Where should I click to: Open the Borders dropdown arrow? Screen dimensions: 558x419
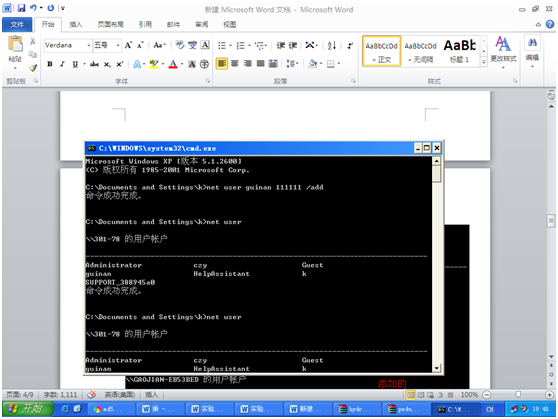point(339,64)
